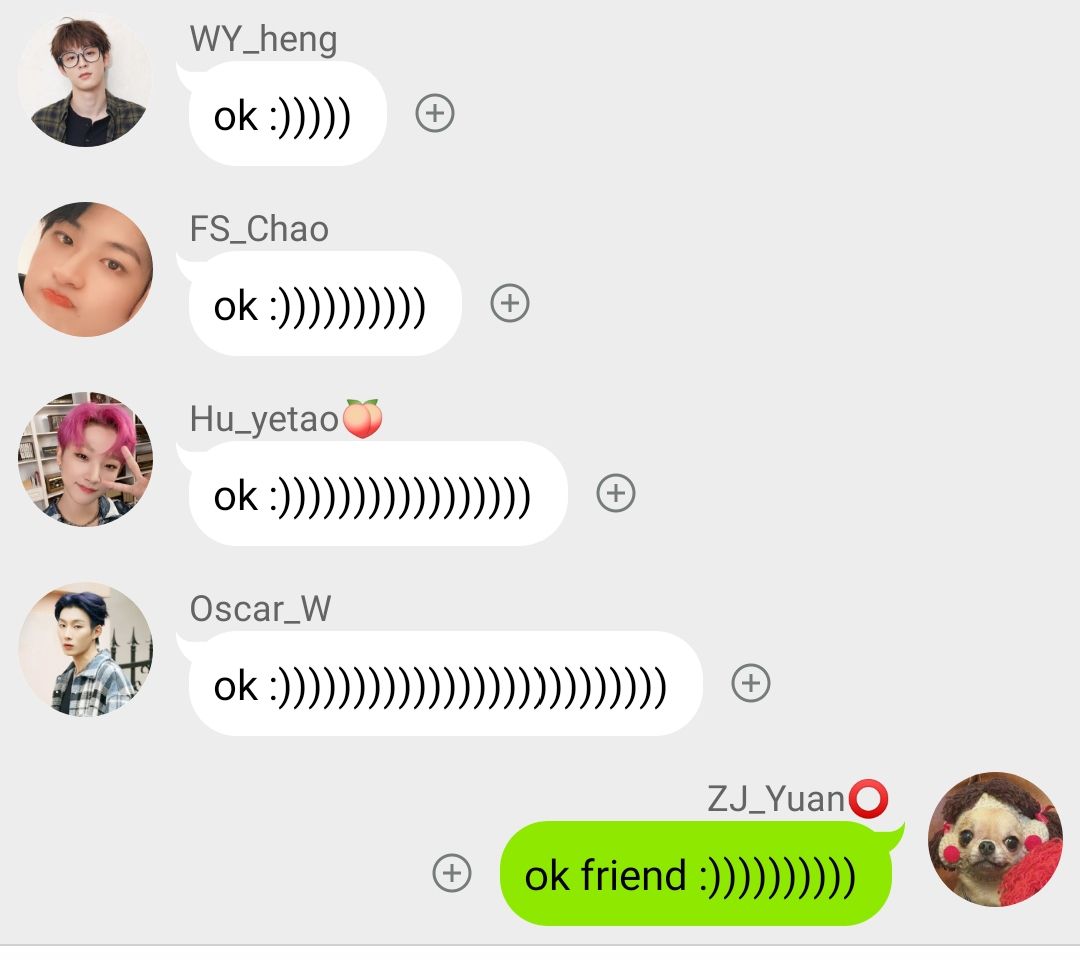Tap plus icon left of green bubble
The width and height of the screenshot is (1080, 960).
(x=452, y=873)
